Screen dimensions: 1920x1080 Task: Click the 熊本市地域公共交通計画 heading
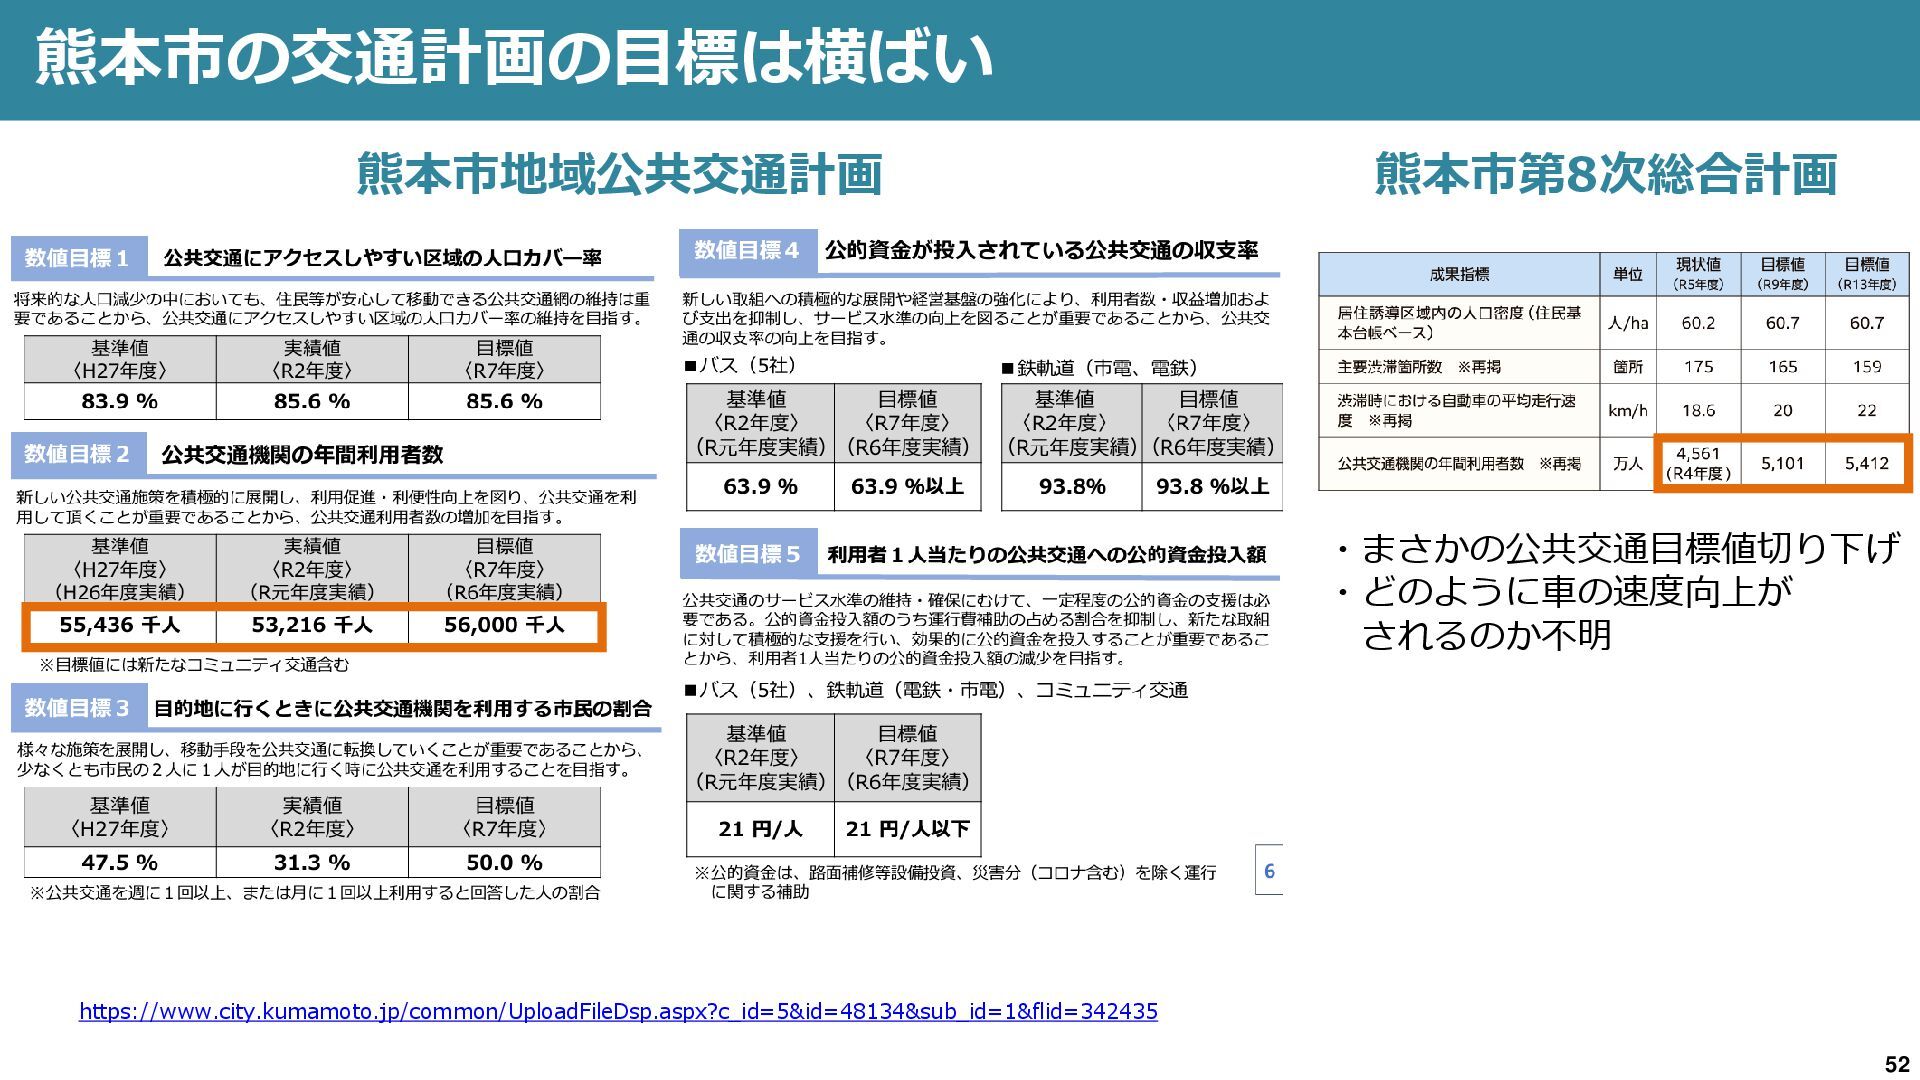coord(619,174)
